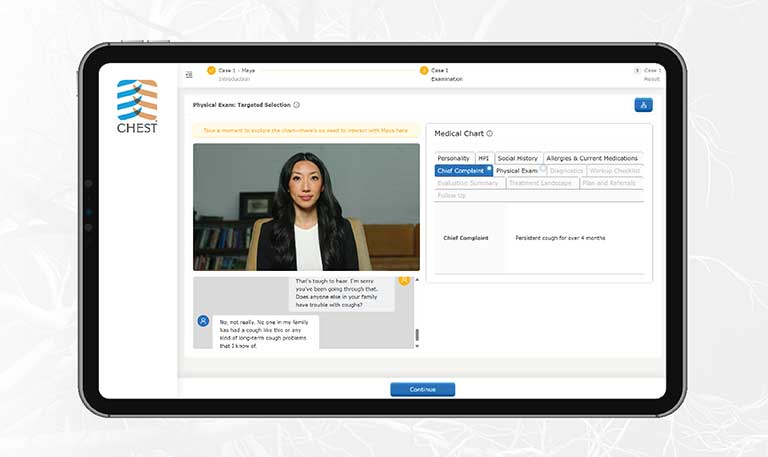
Task: Click the clinician avatar icon in chat
Action: 404,280
